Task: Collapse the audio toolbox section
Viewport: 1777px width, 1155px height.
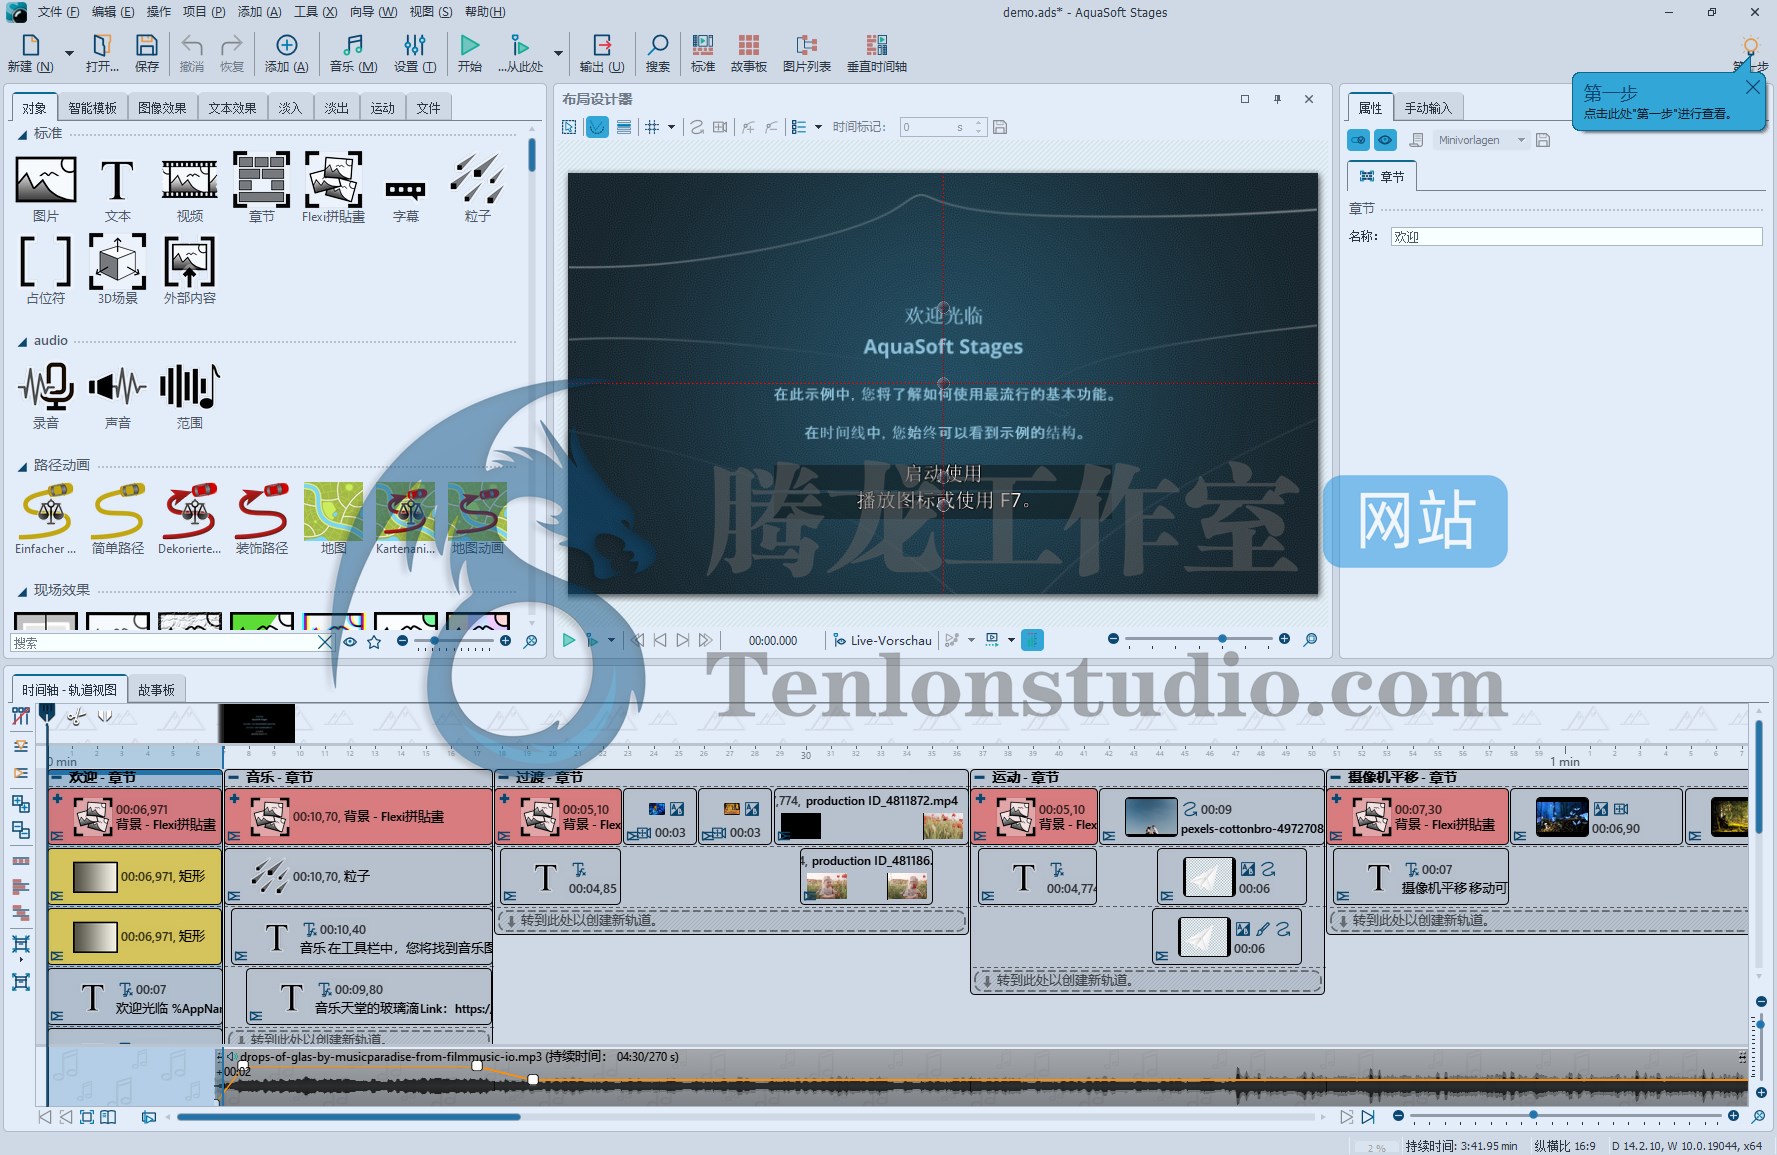Action: click(x=22, y=341)
